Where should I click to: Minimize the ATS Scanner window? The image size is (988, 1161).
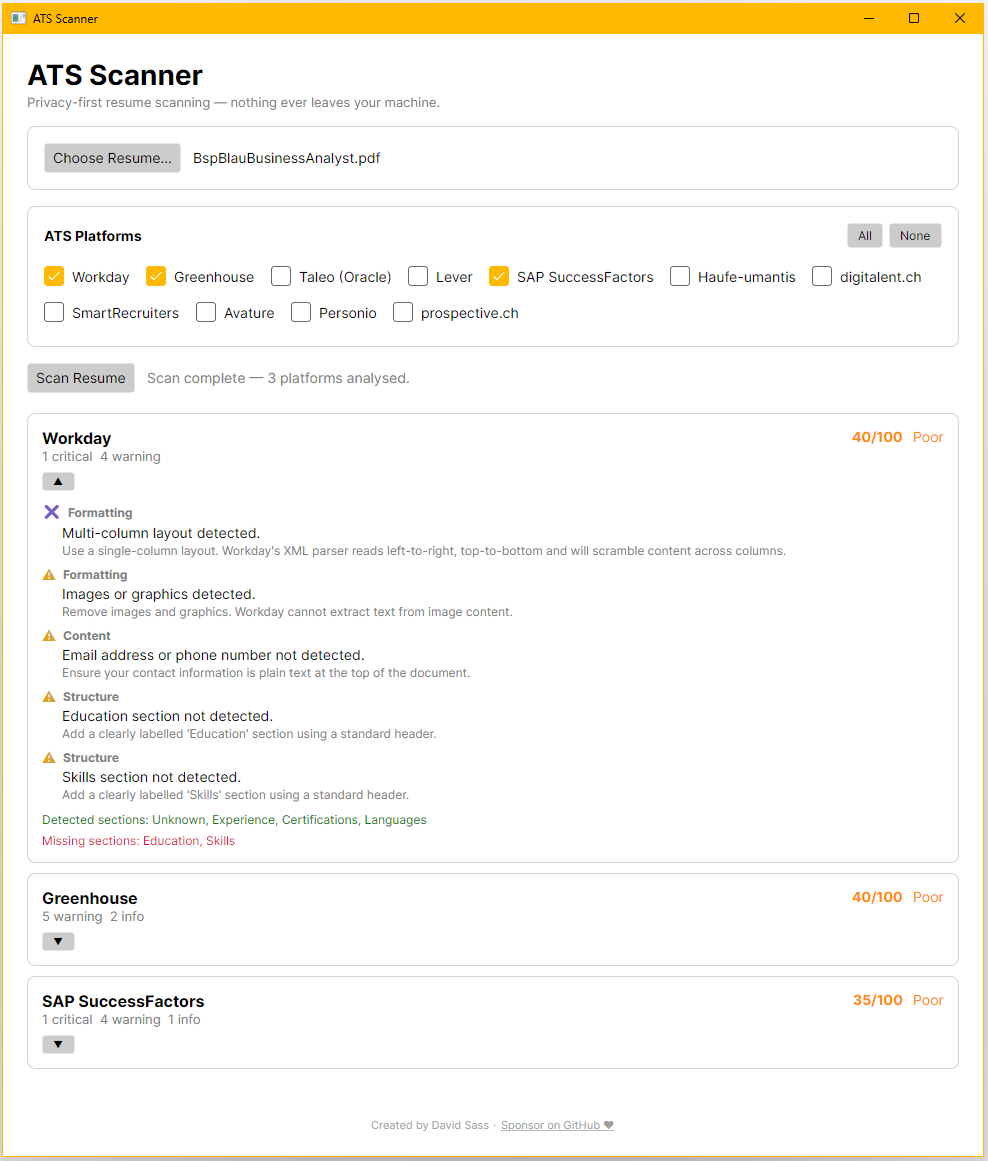pos(869,18)
